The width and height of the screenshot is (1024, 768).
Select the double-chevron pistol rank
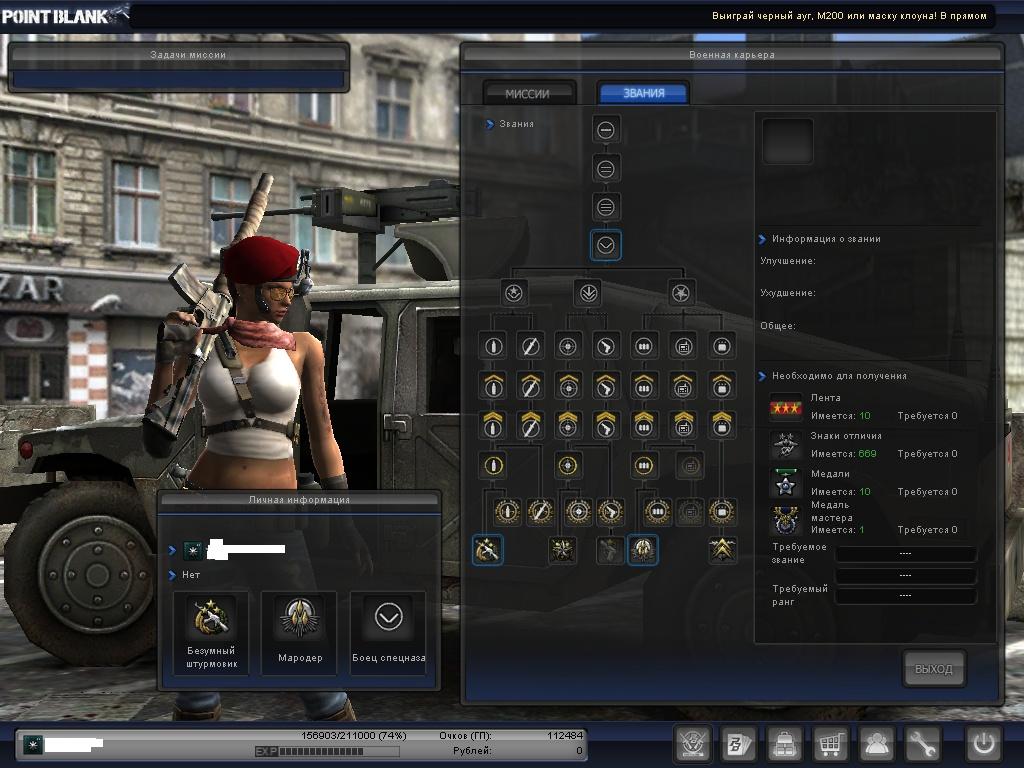605,424
